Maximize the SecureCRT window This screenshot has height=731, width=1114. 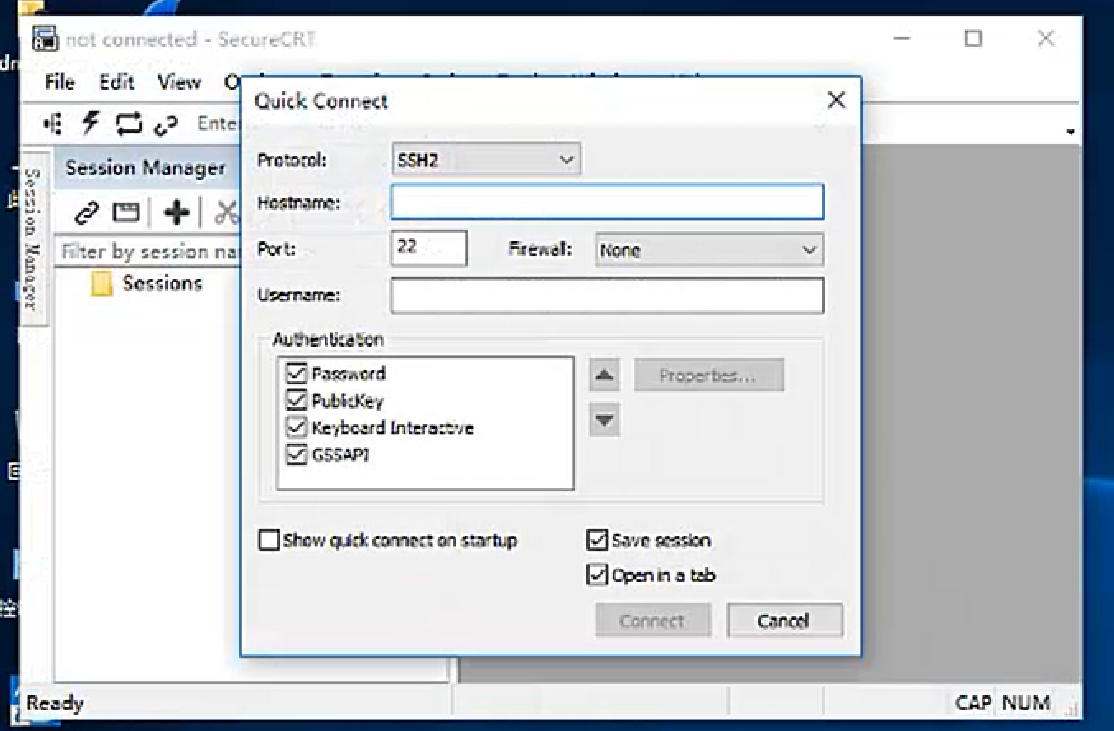coord(973,38)
